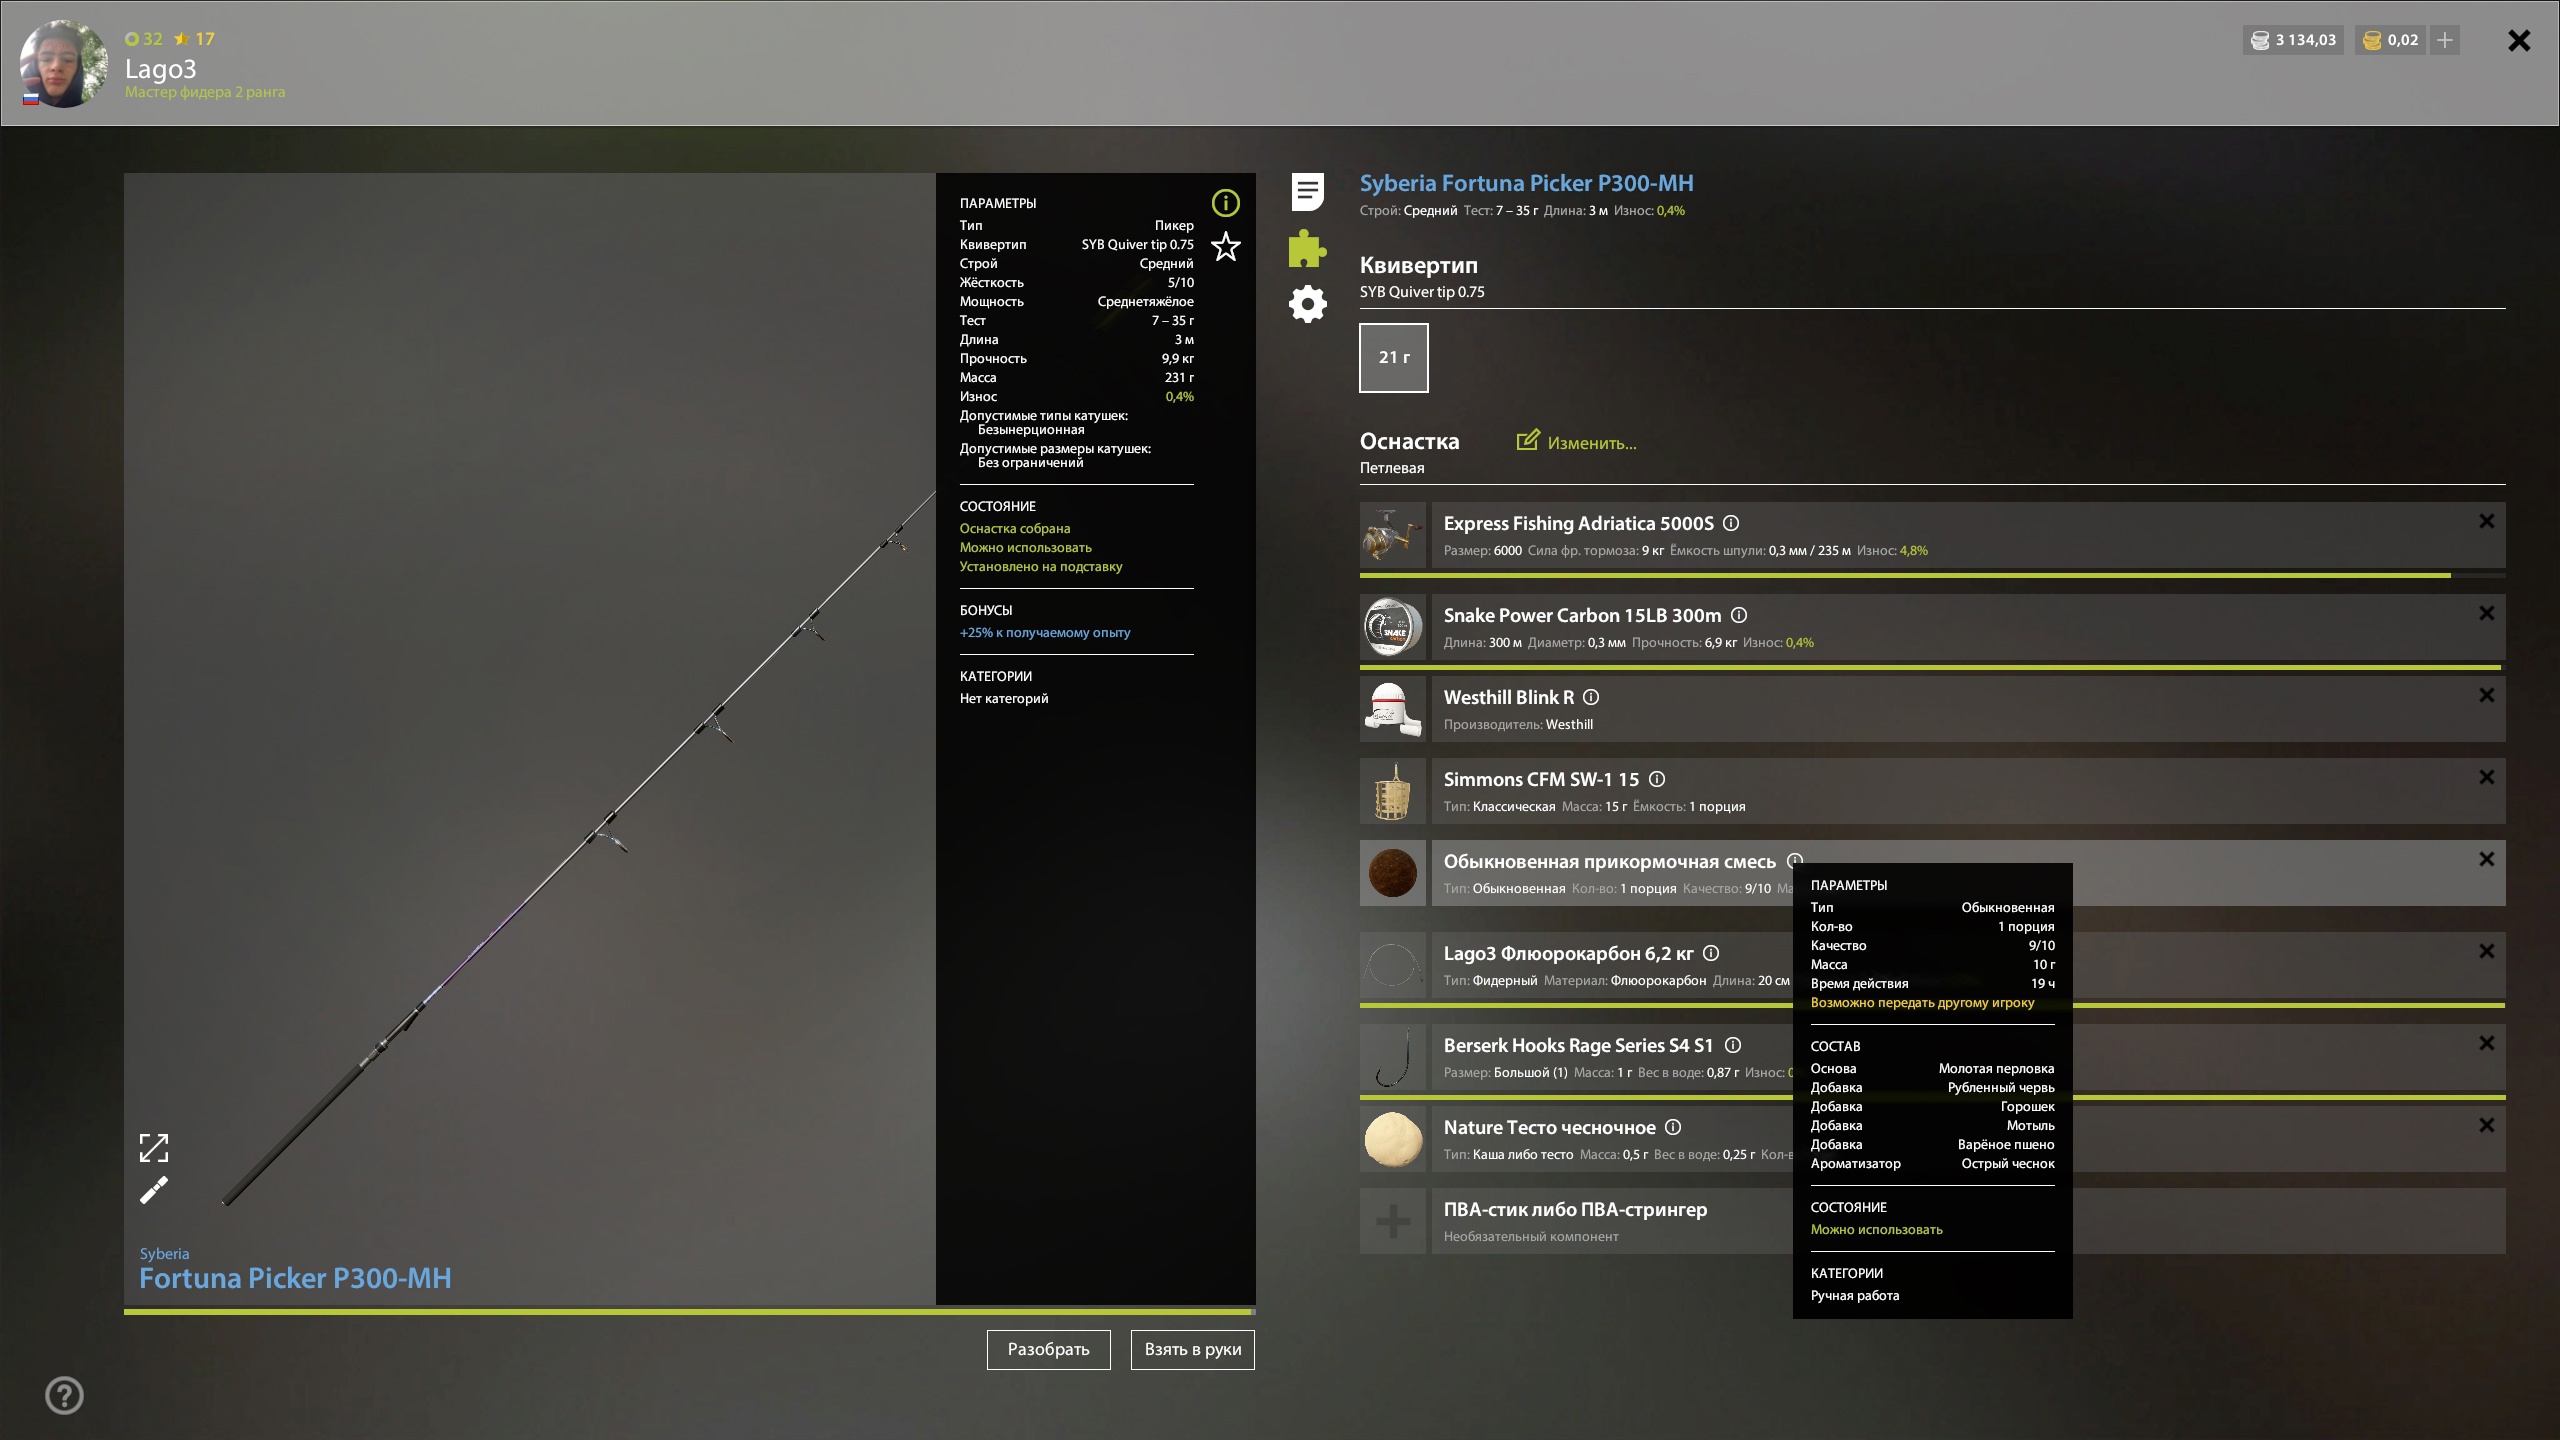Remove the Berserk Hooks Rage Series hook
2560x1440 pixels.
[x=2486, y=1043]
